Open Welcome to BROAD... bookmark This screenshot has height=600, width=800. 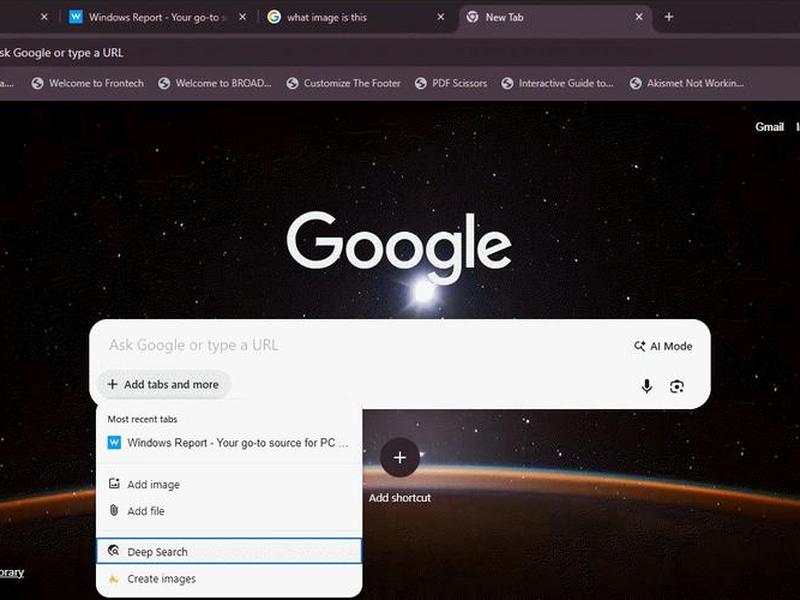click(215, 83)
